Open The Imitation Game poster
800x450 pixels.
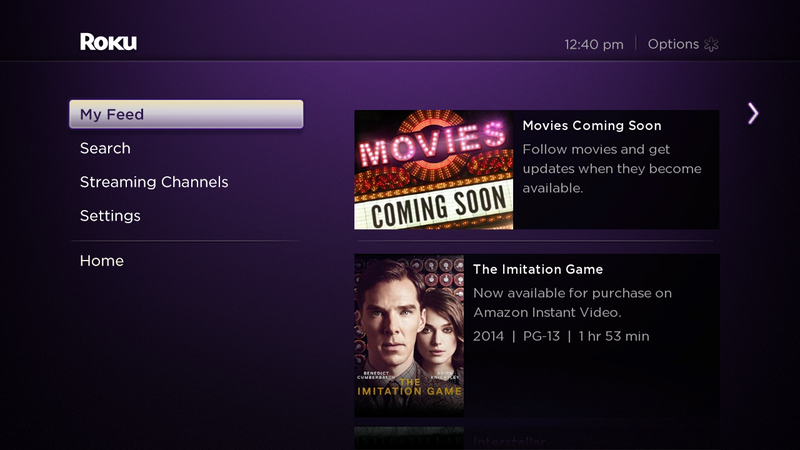coord(409,335)
